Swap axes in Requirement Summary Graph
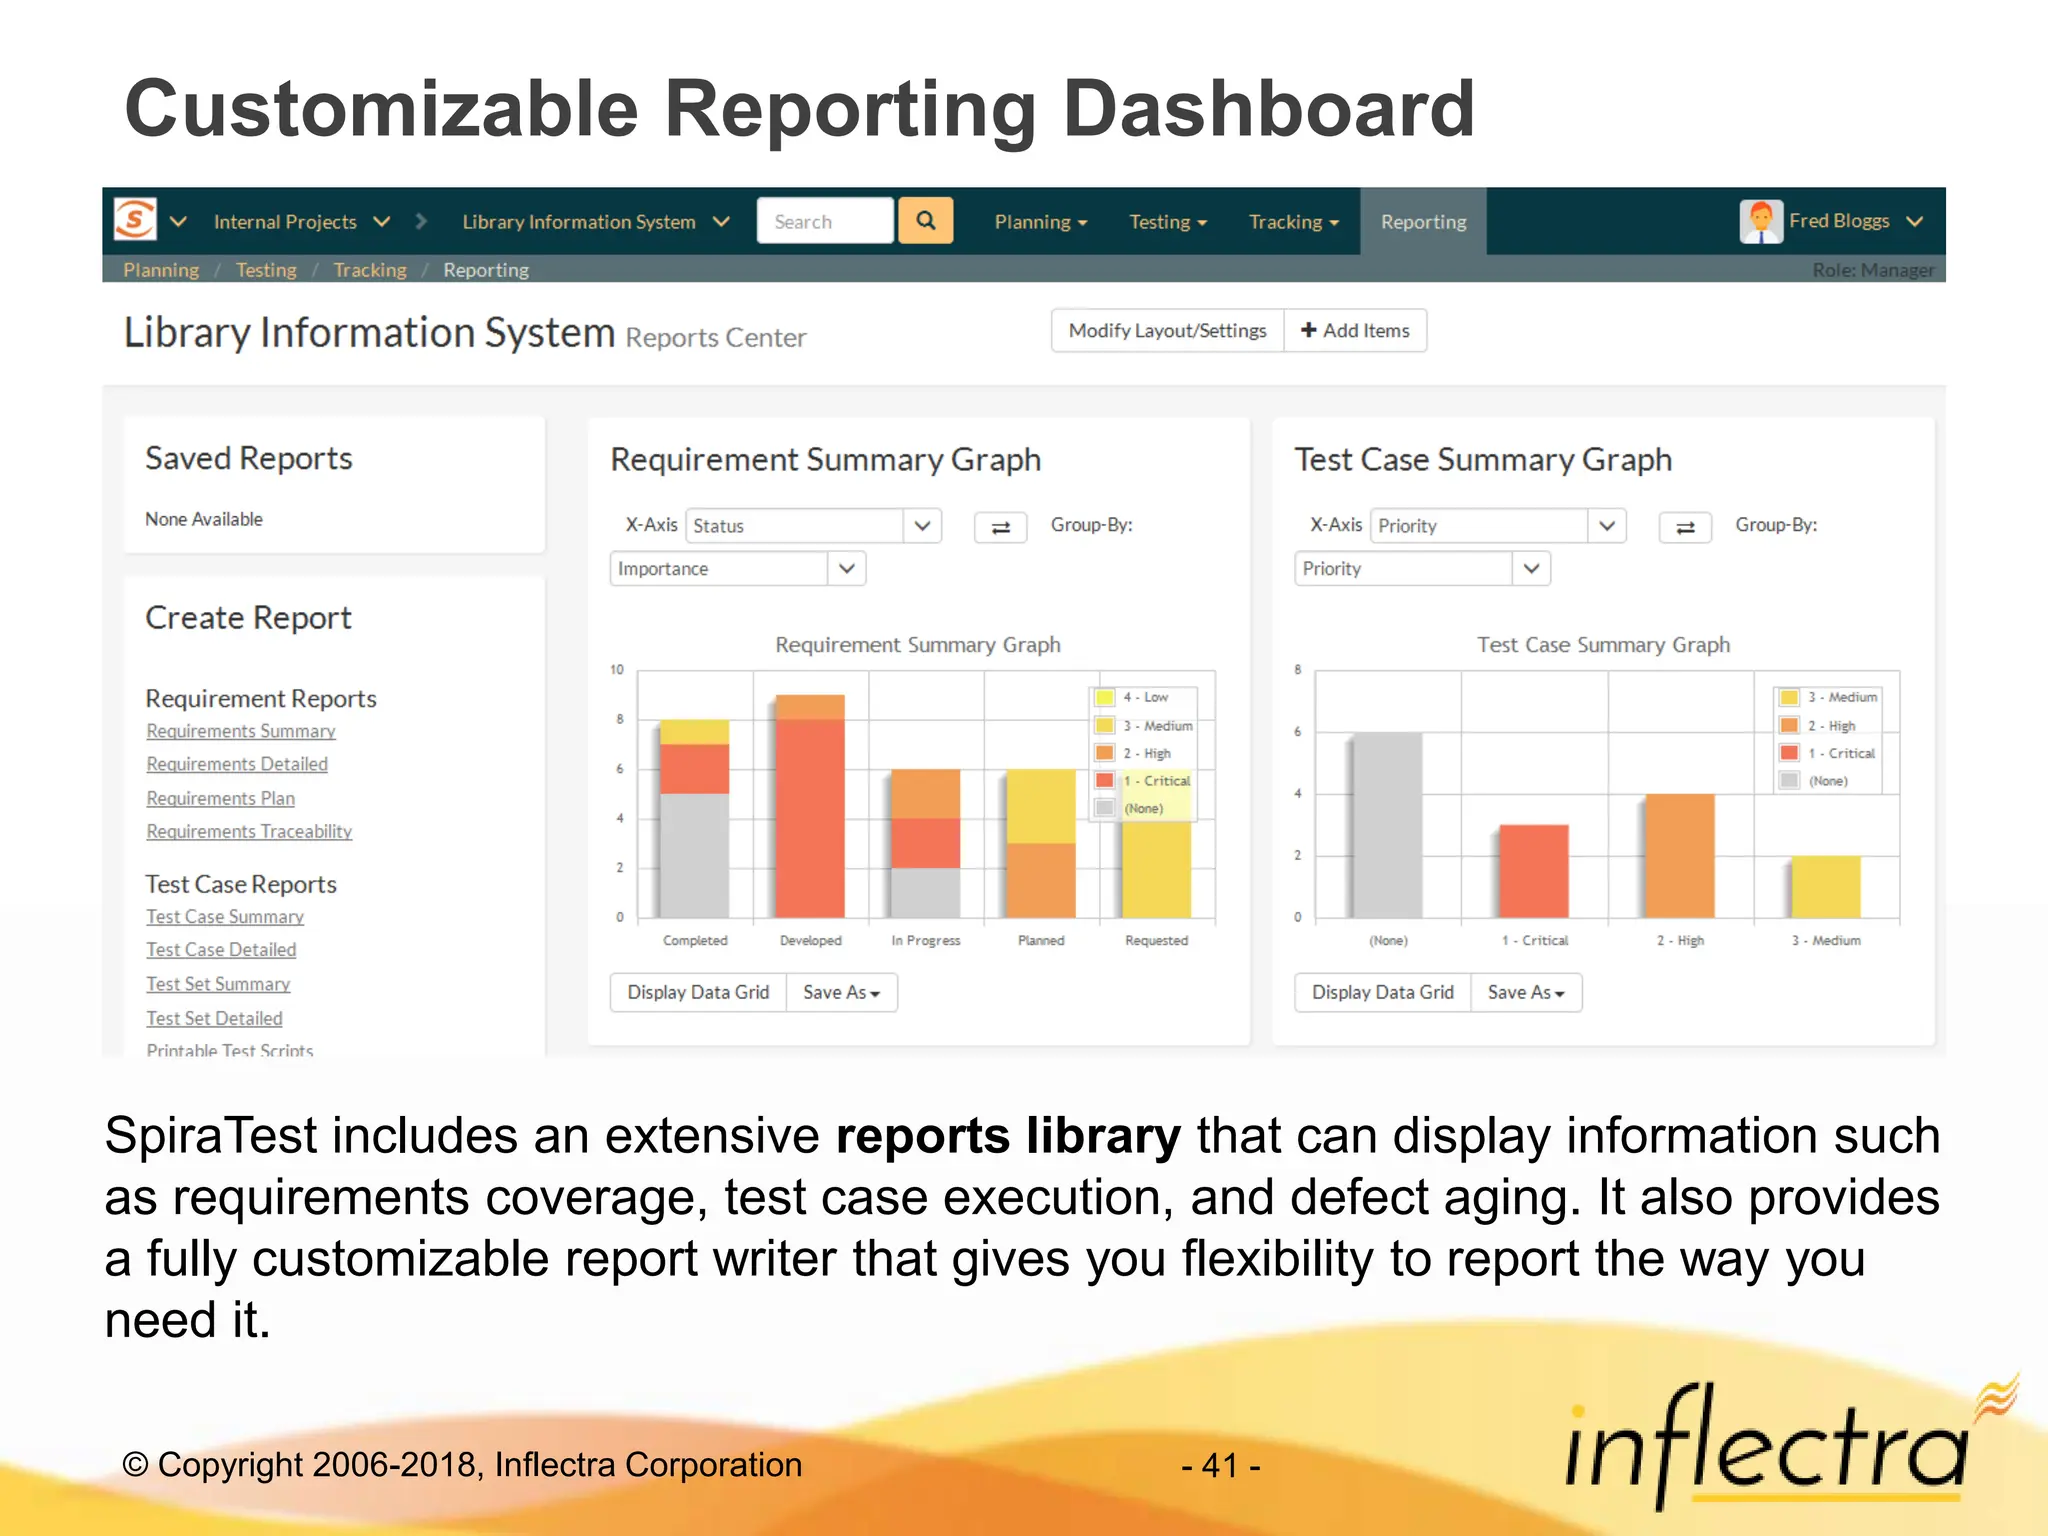2048x1536 pixels. click(x=1001, y=527)
